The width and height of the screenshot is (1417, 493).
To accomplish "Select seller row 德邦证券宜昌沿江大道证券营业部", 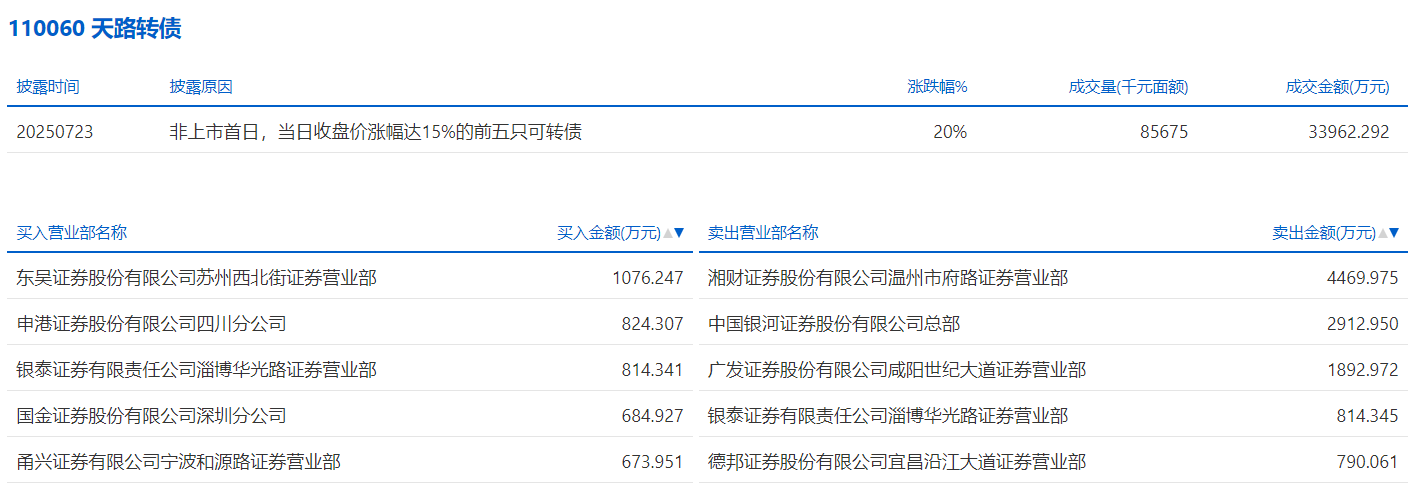I will (x=897, y=461).
